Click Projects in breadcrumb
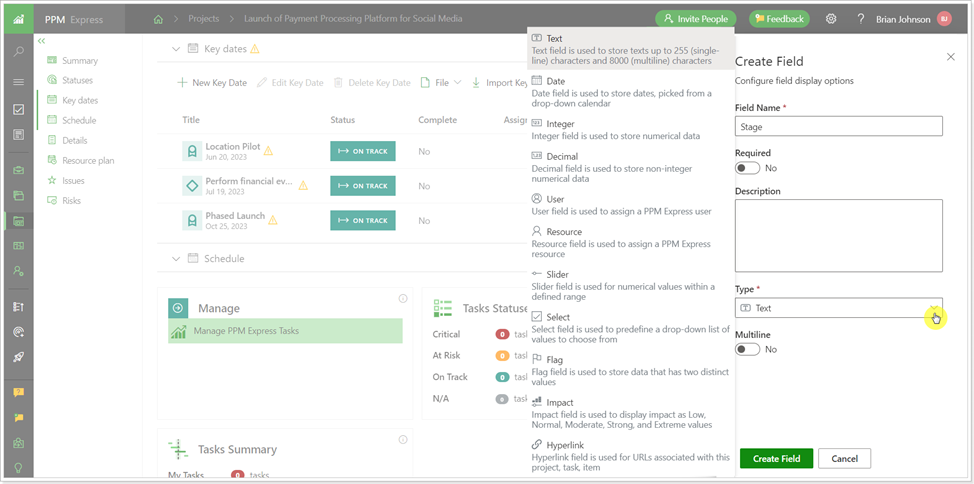 coord(204,19)
